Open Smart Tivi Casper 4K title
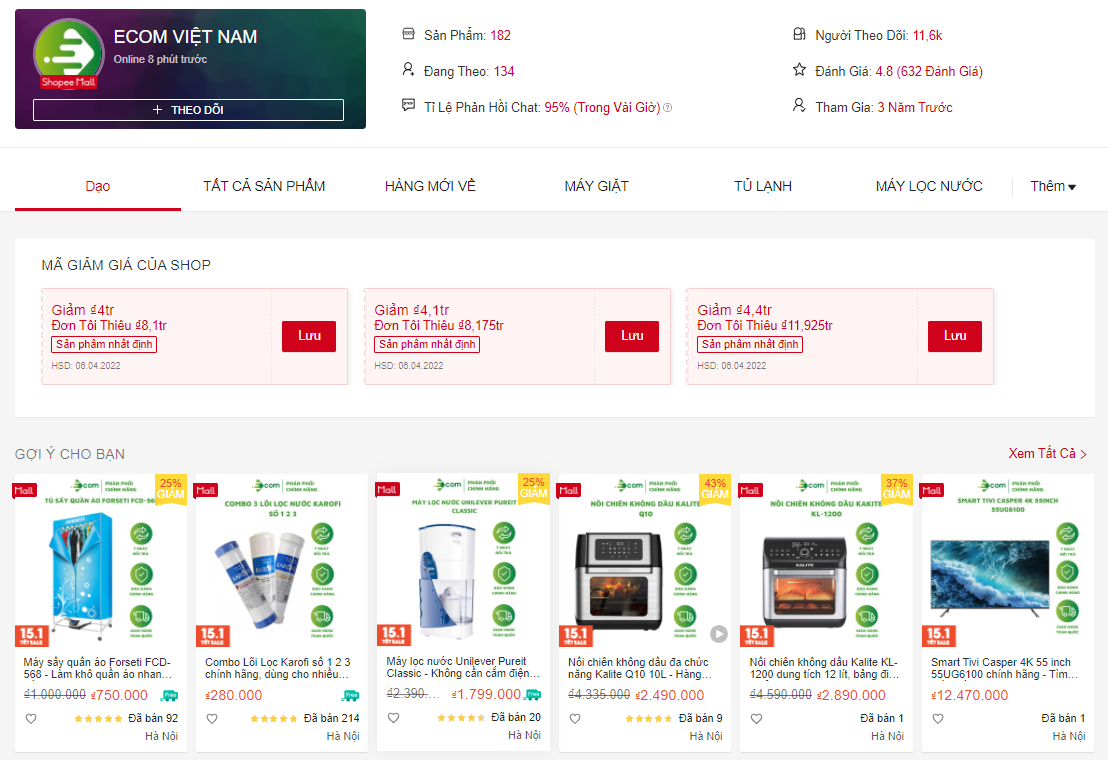This screenshot has width=1108, height=760. (x=1005, y=668)
